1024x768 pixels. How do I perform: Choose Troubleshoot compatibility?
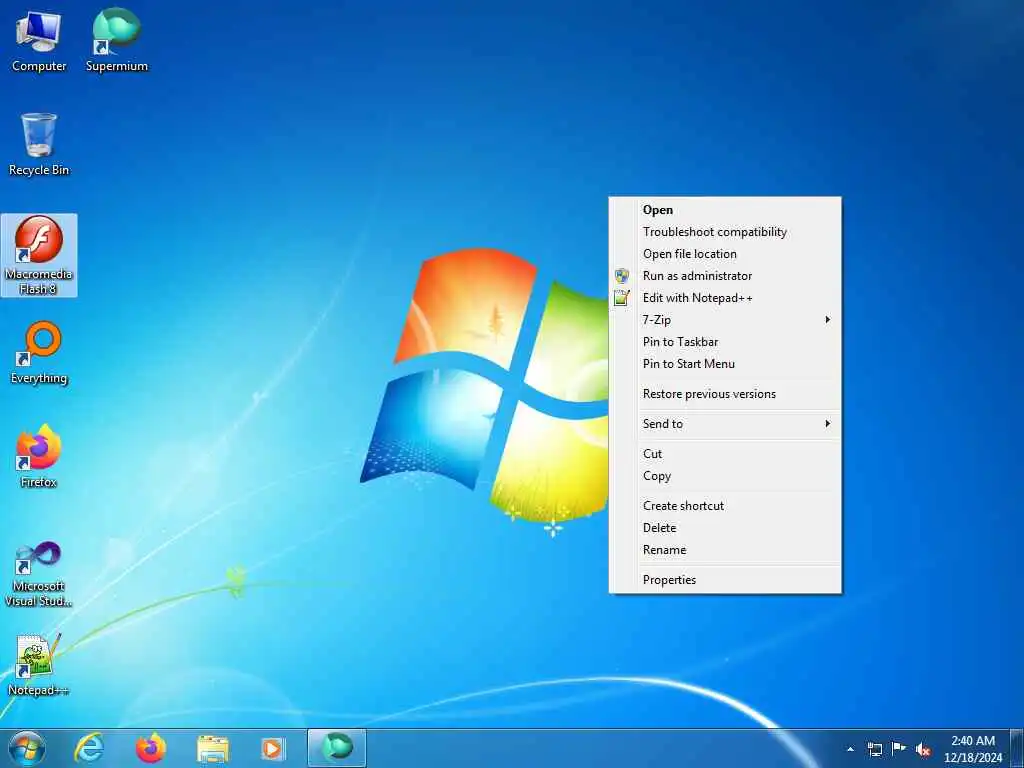(x=725, y=232)
